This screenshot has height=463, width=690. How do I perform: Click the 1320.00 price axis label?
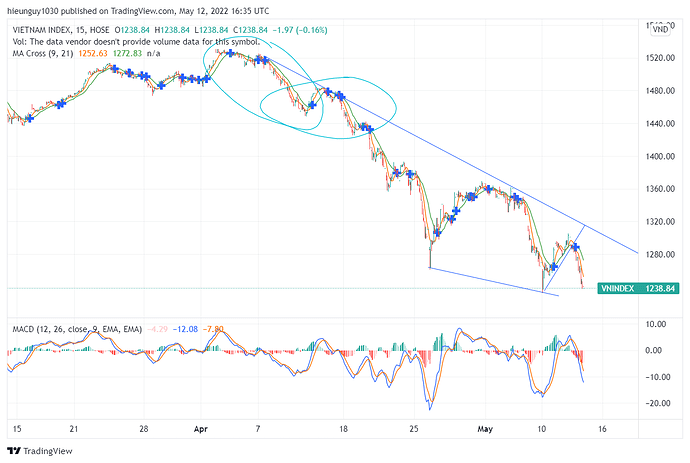tap(660, 222)
